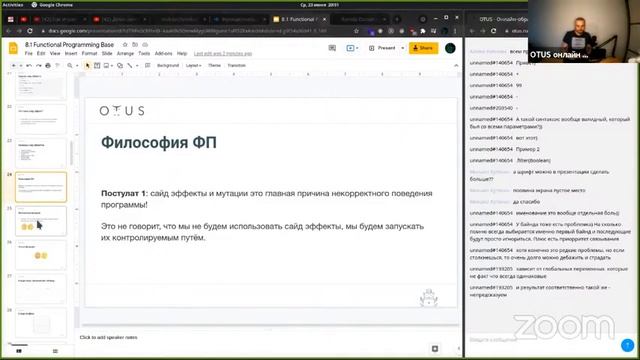
Task: Click the yellow Share button
Action: coord(424,48)
